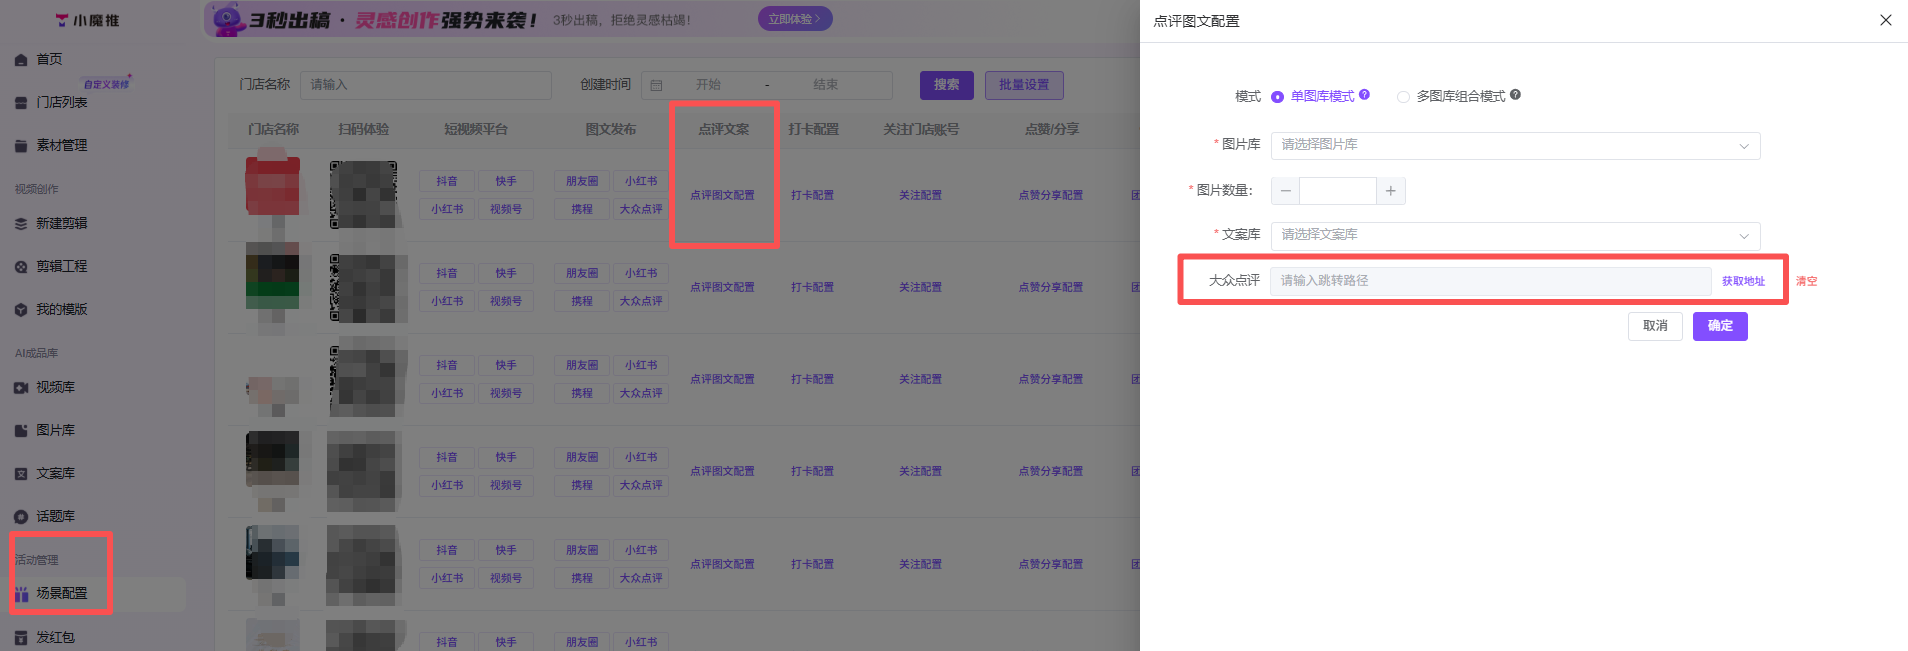Screen dimensions: 1908x651
Task: Click the 结束 date field
Action: 825,85
